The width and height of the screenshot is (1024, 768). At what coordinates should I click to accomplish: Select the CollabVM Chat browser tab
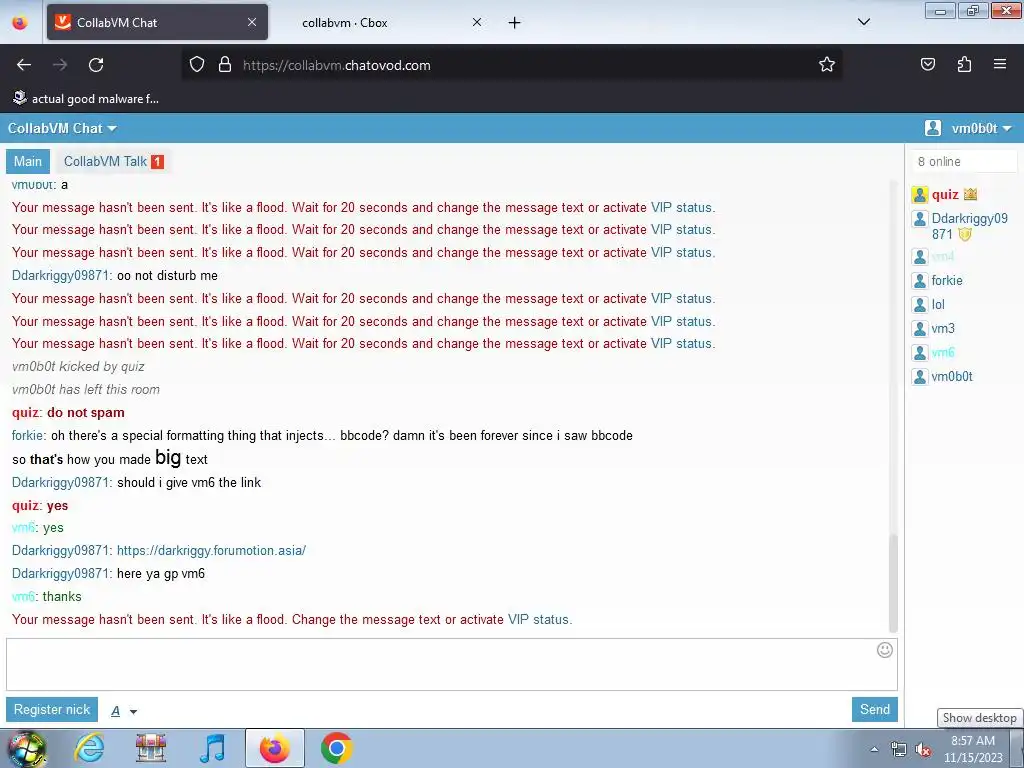point(157,22)
